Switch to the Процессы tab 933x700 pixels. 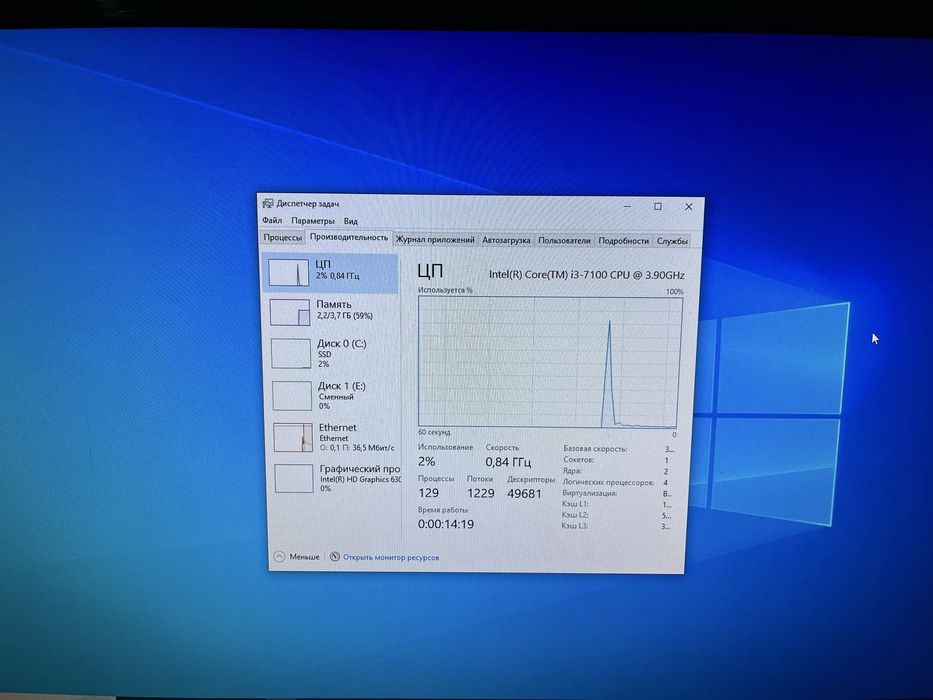coord(282,238)
